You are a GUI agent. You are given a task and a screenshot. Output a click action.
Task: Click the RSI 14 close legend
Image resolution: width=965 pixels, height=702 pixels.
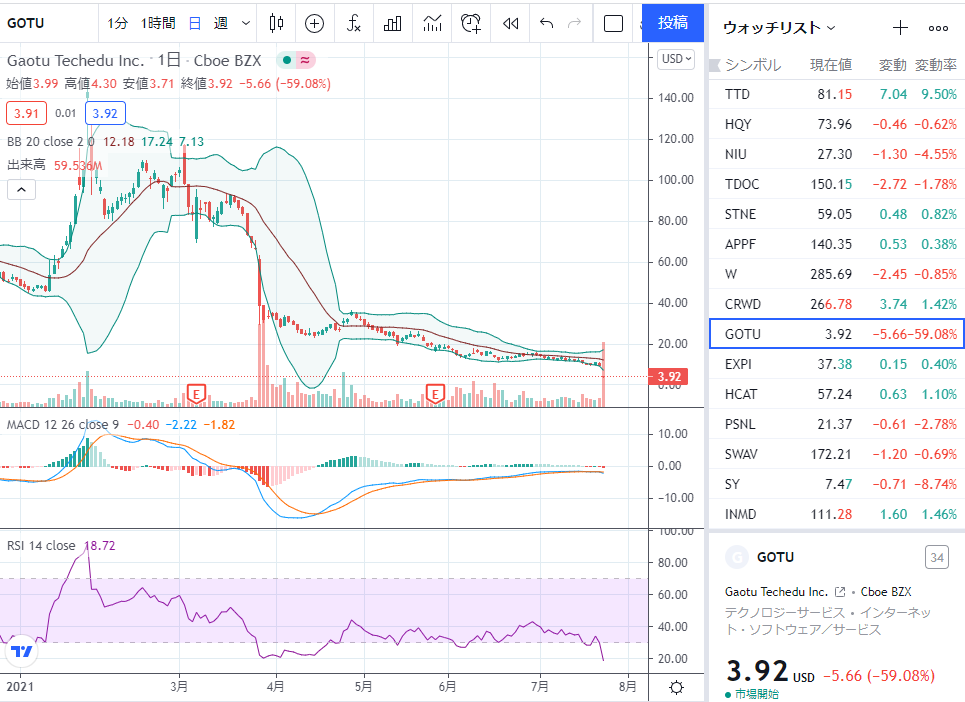point(41,546)
